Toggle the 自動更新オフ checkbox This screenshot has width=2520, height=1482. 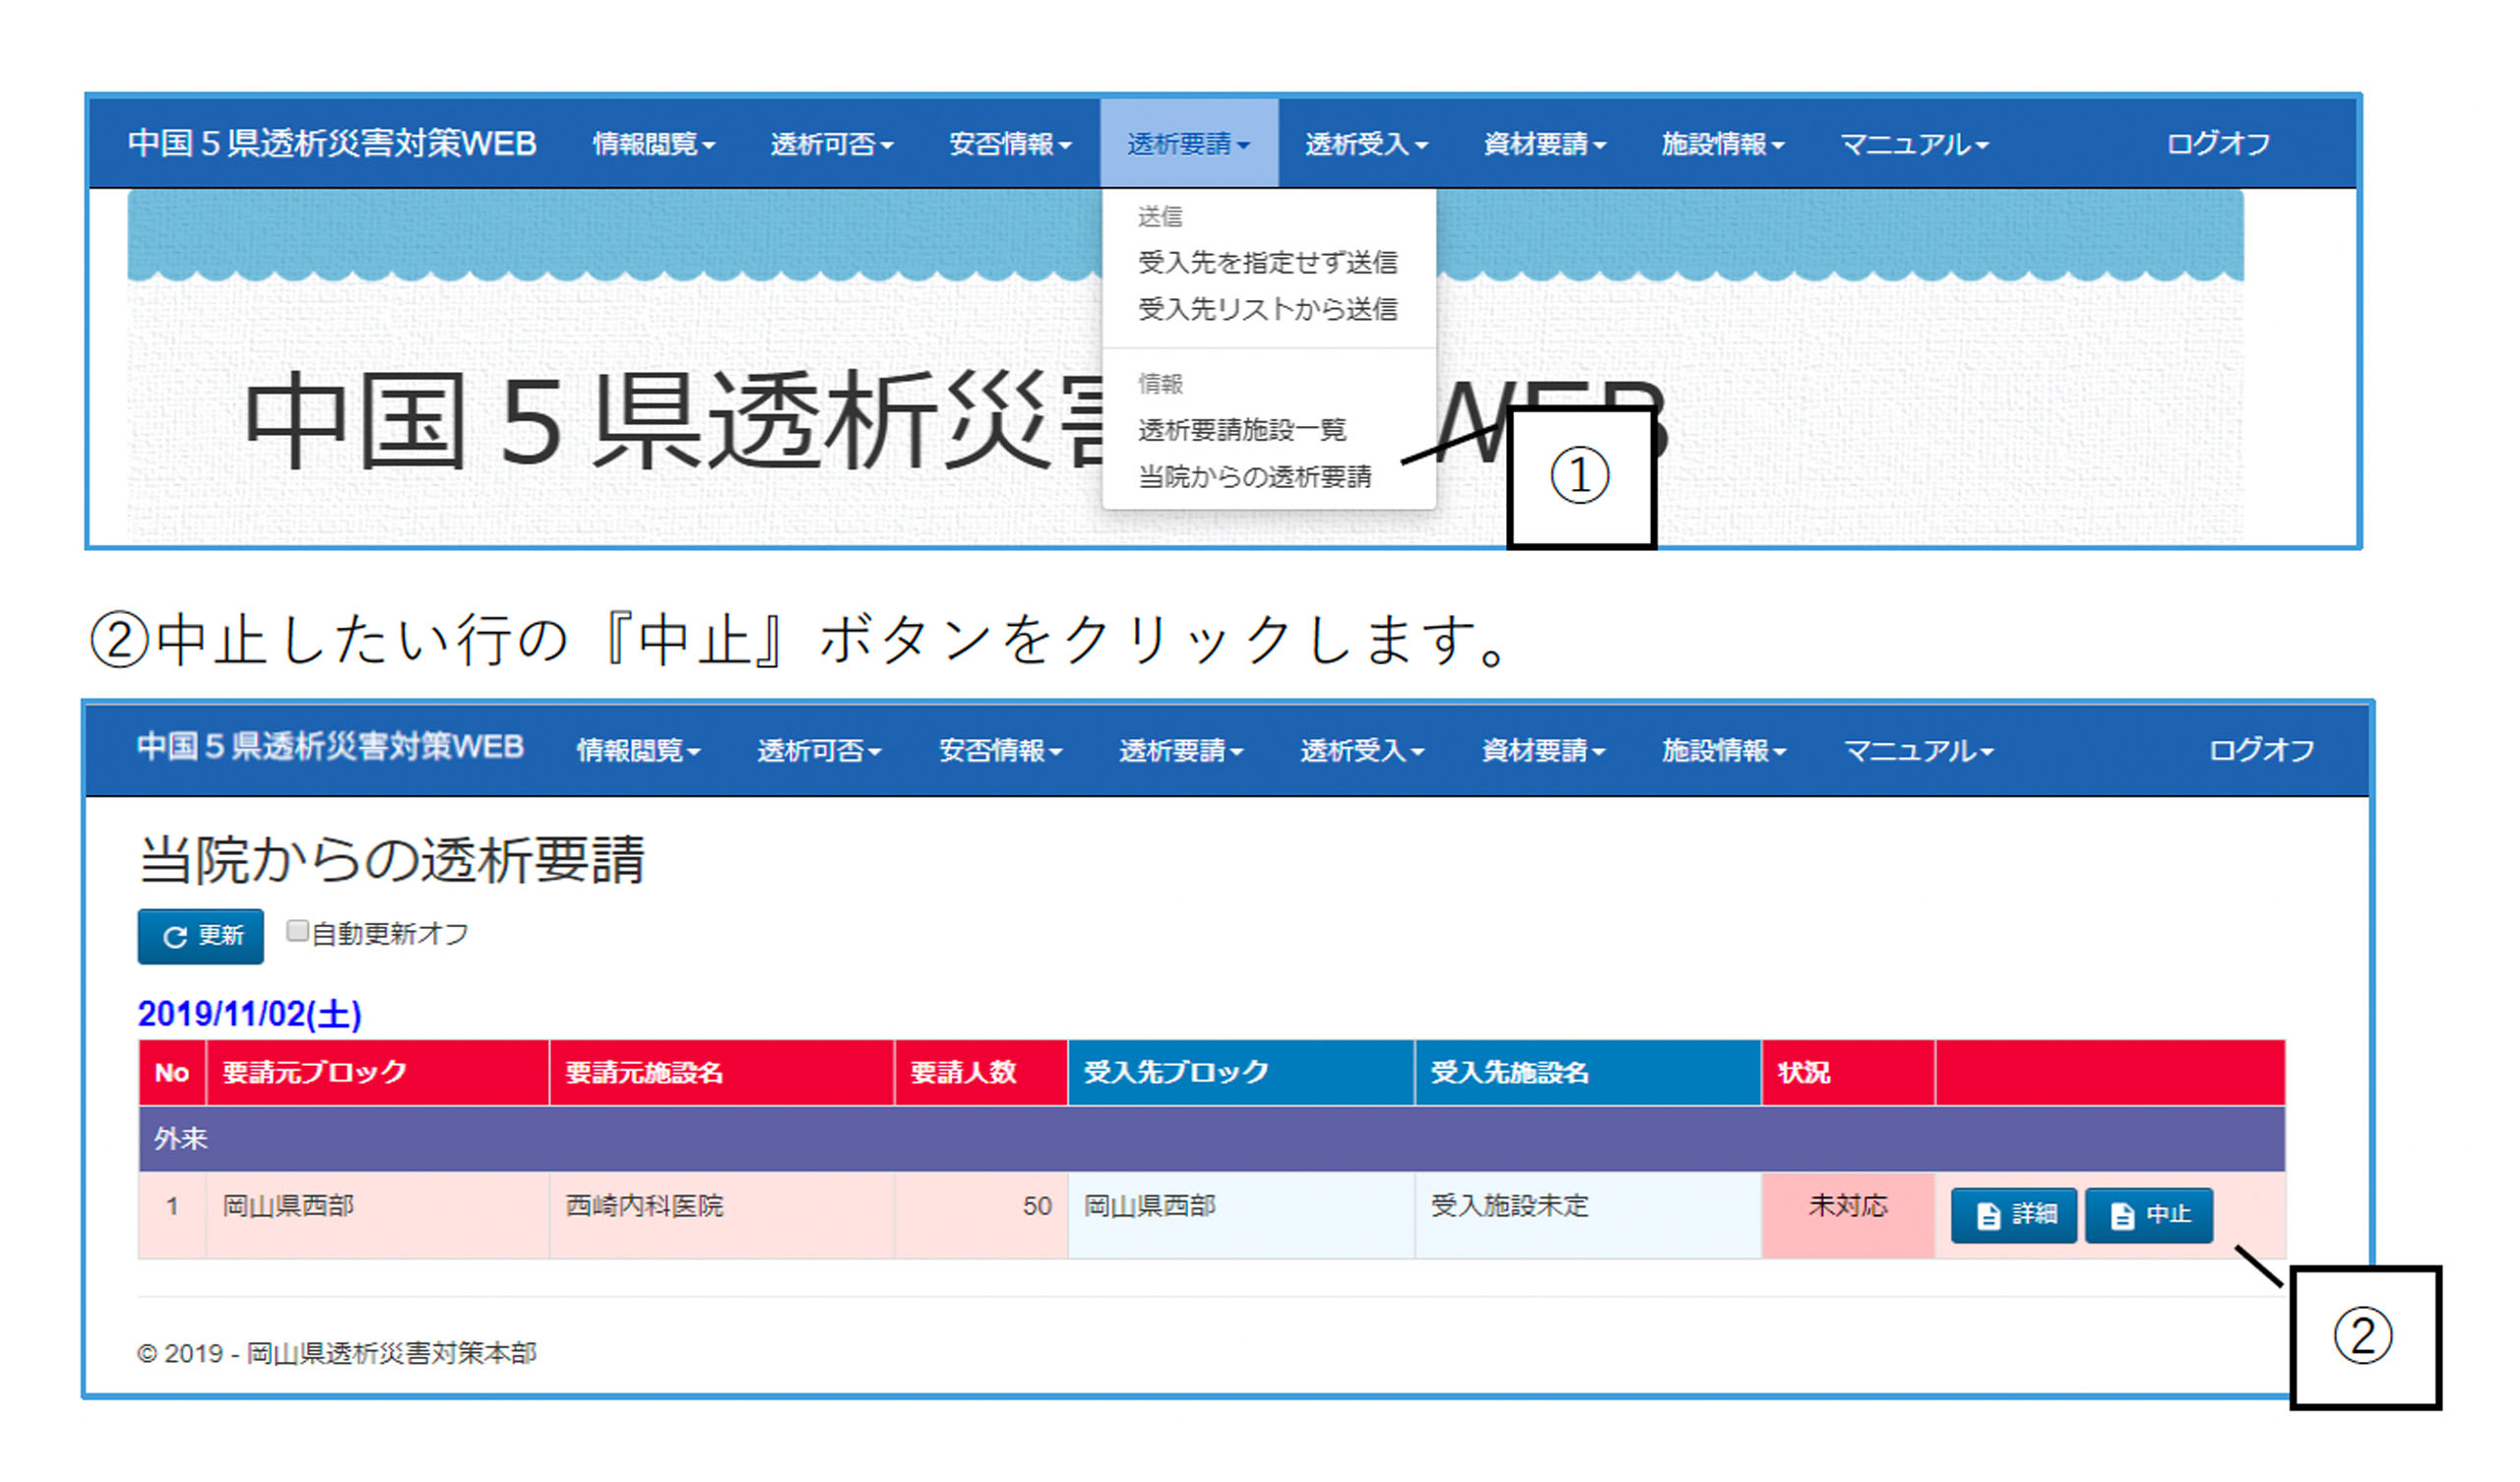tap(297, 931)
